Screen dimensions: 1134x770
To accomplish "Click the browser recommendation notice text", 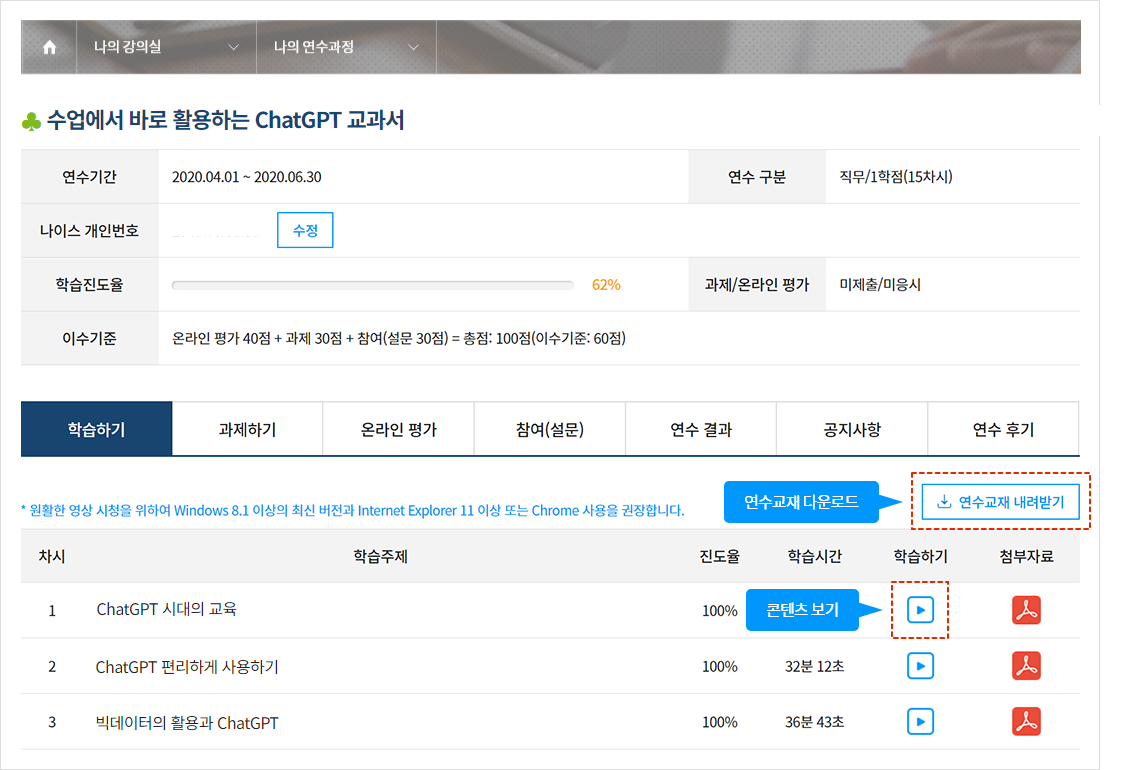I will [353, 510].
